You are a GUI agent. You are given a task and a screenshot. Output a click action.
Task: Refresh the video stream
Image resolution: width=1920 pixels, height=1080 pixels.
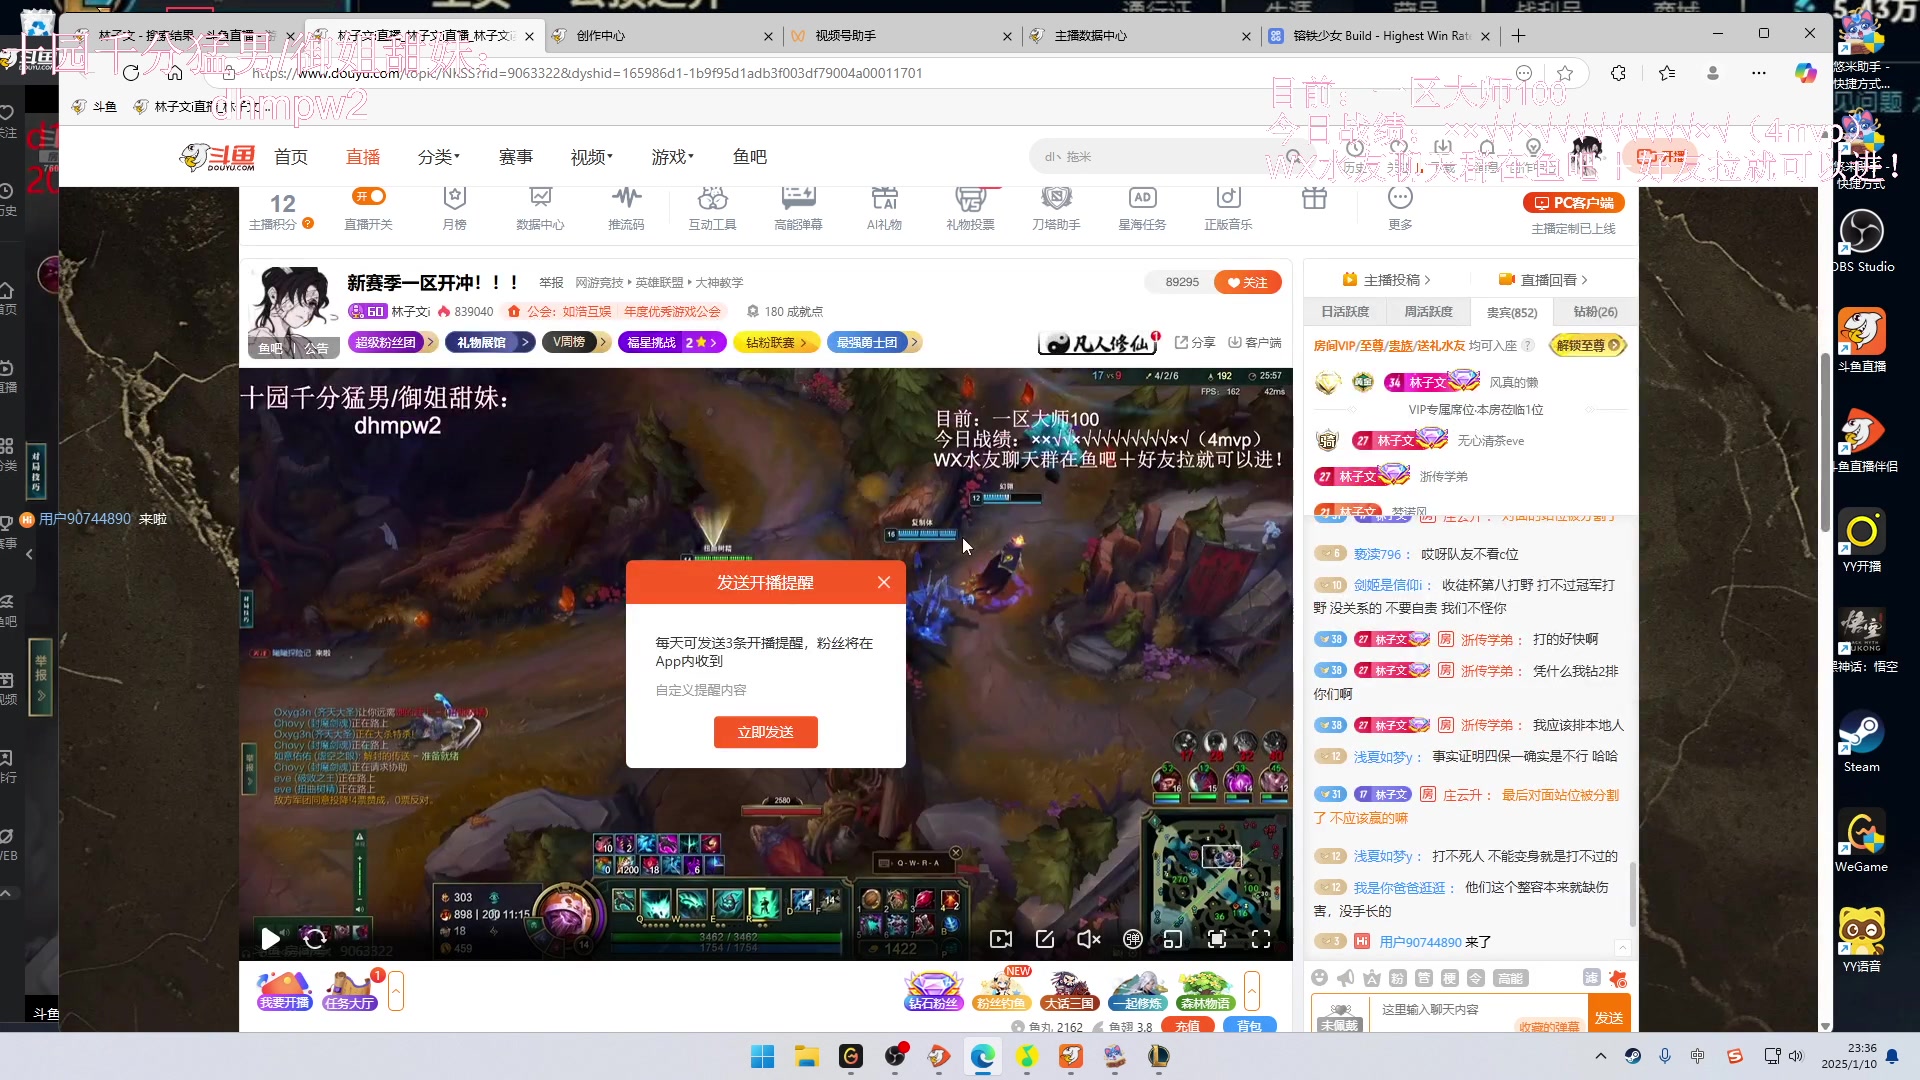(315, 939)
